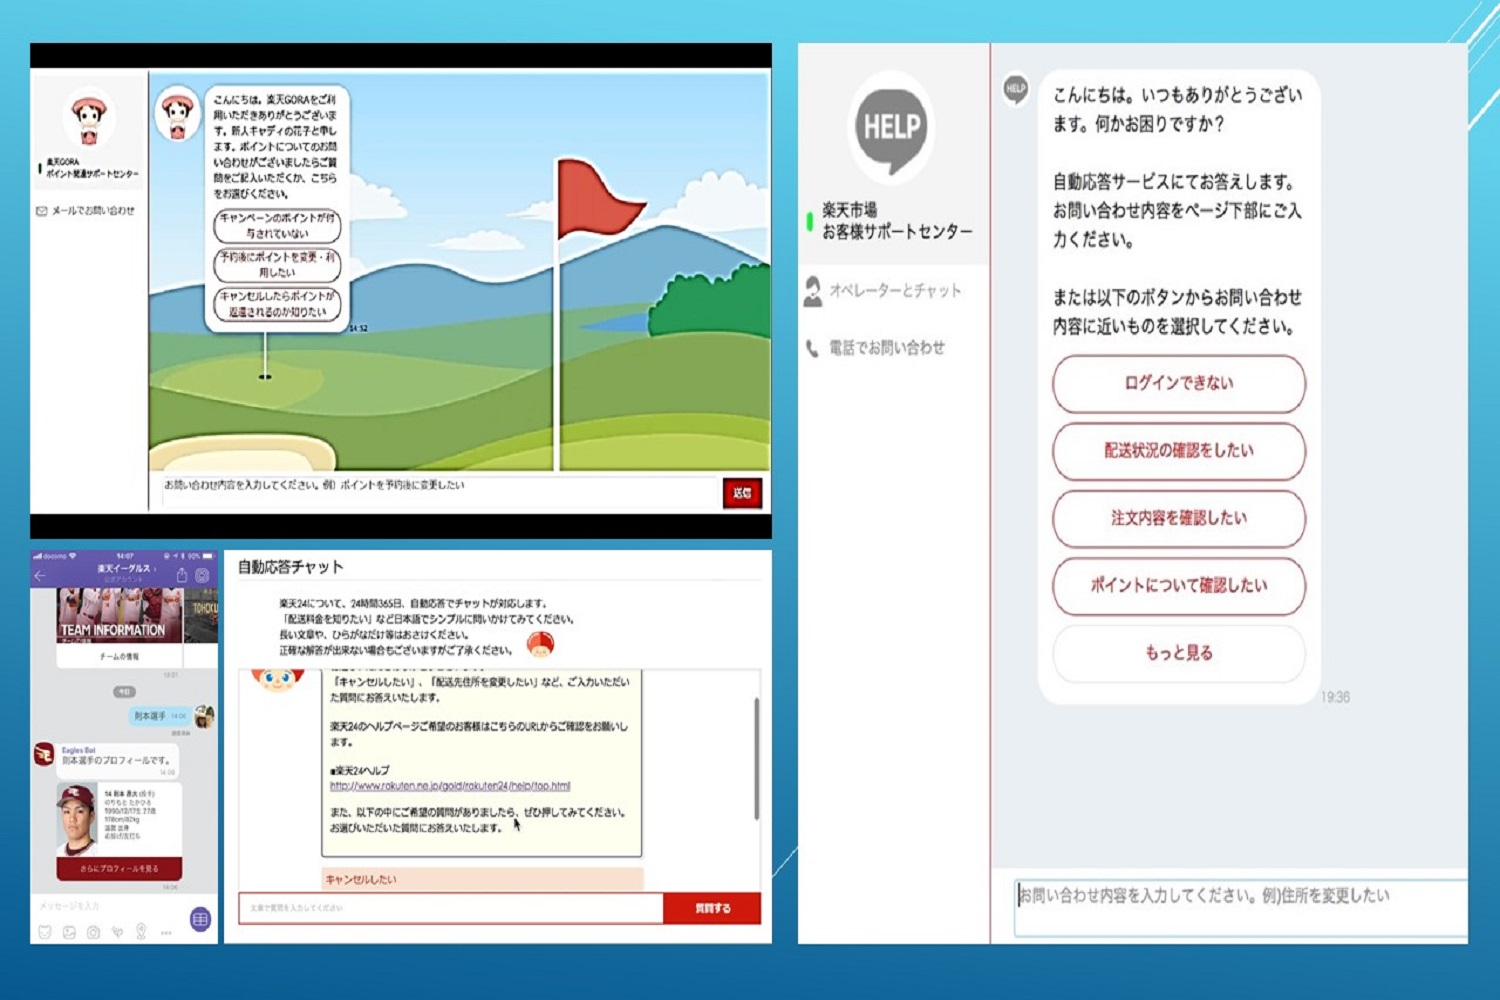Screen dimensions: 1500x1000
Task: Choose 配送状況の確認をしたい button
Action: 1178,451
